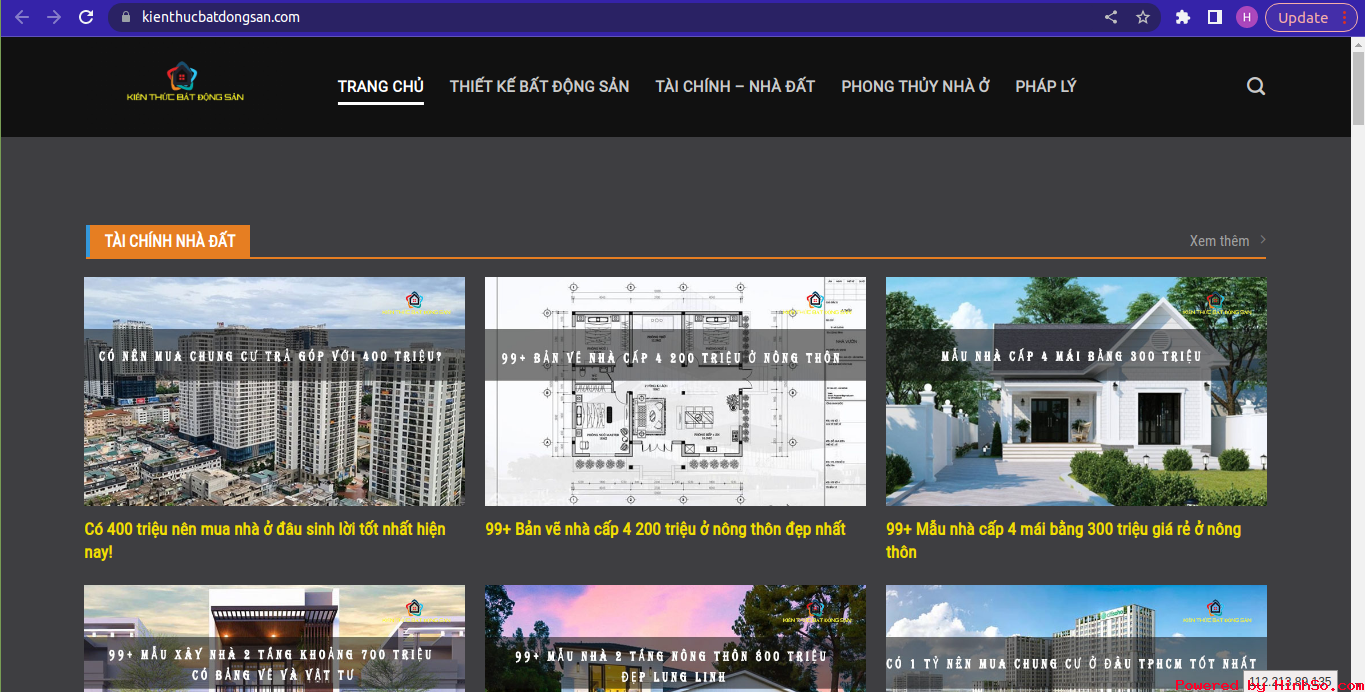
Task: Click the Xem thêm link
Action: (1219, 241)
